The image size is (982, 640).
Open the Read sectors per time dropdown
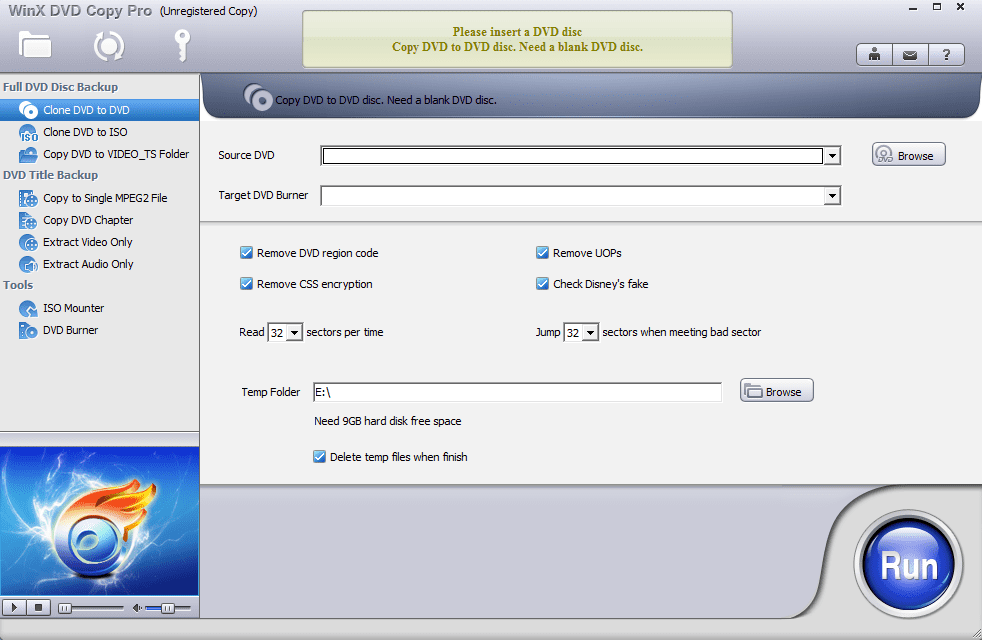click(293, 332)
